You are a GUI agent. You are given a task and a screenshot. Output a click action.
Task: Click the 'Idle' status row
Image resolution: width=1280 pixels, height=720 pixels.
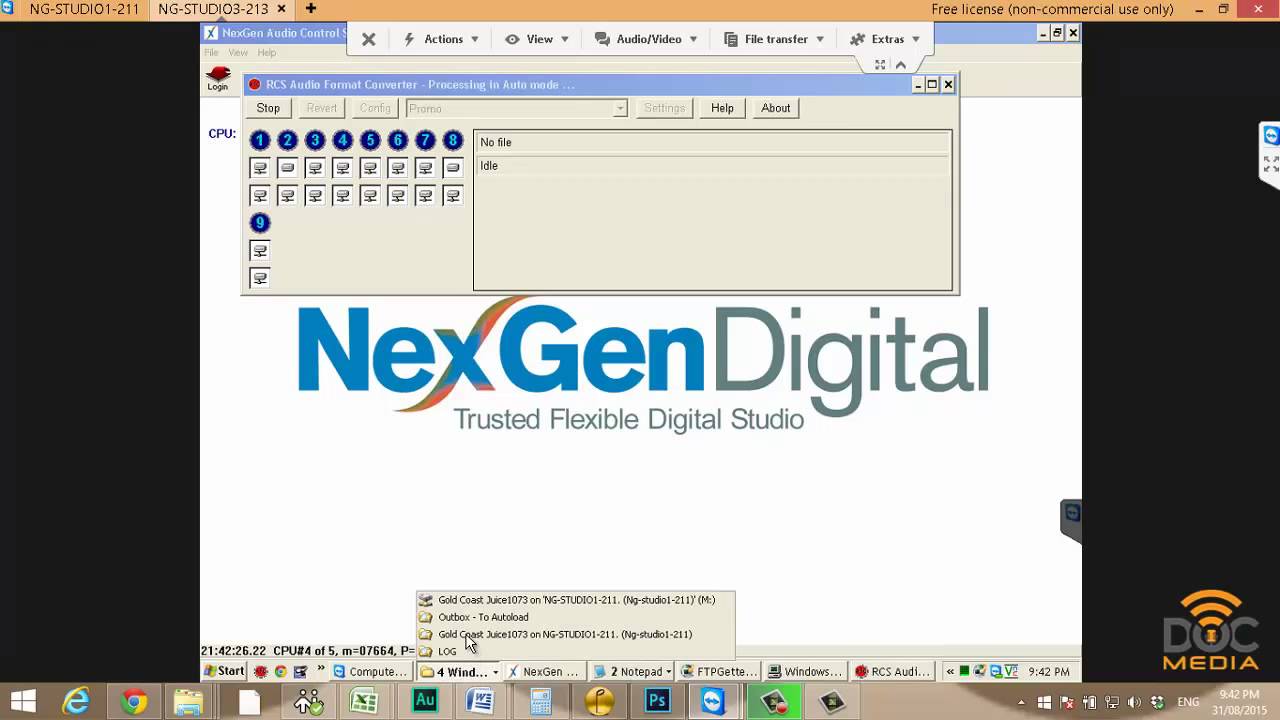click(712, 166)
